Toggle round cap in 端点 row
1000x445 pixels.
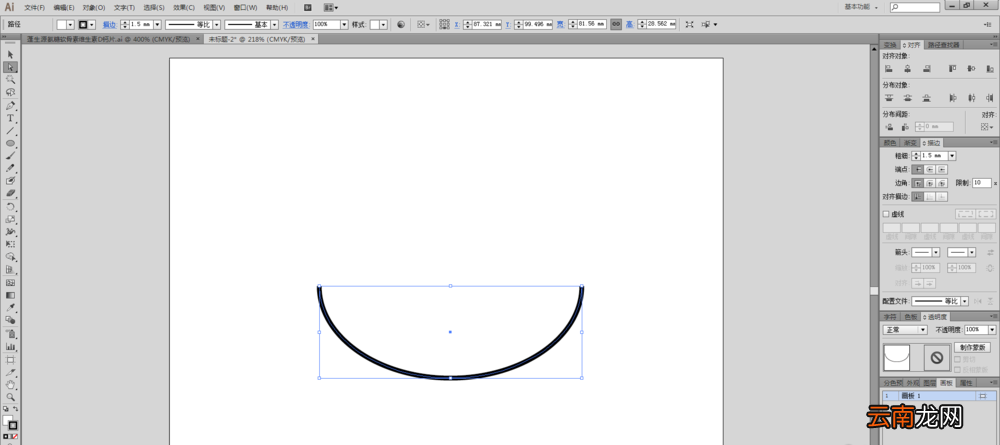[930, 170]
